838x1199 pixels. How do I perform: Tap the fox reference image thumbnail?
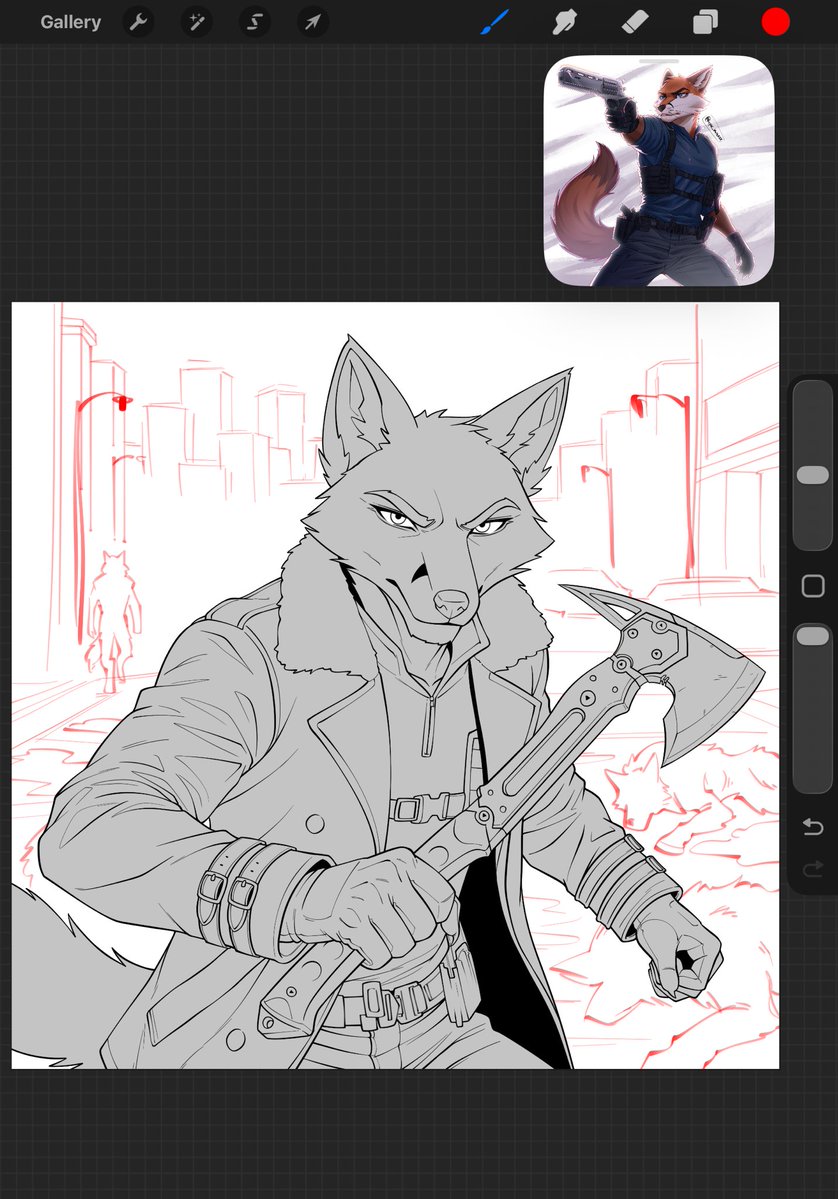click(659, 171)
